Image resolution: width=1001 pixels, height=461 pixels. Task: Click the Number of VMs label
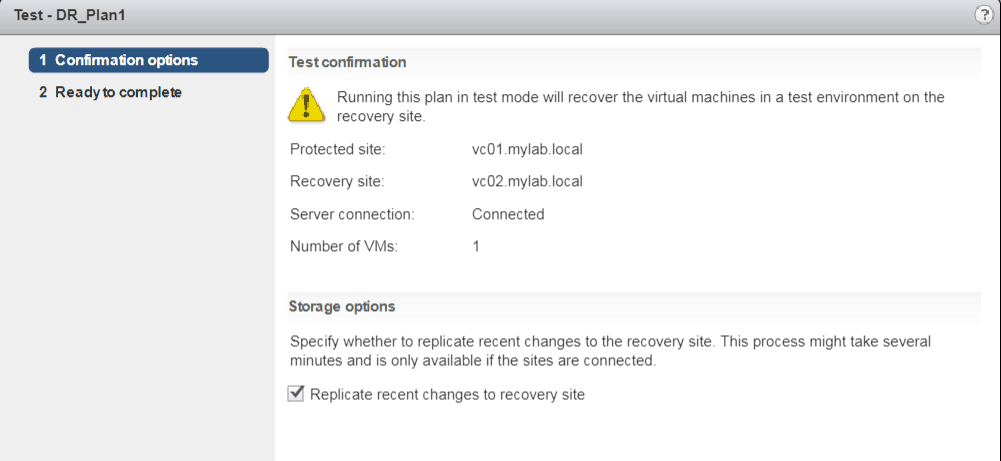pyautogui.click(x=343, y=246)
